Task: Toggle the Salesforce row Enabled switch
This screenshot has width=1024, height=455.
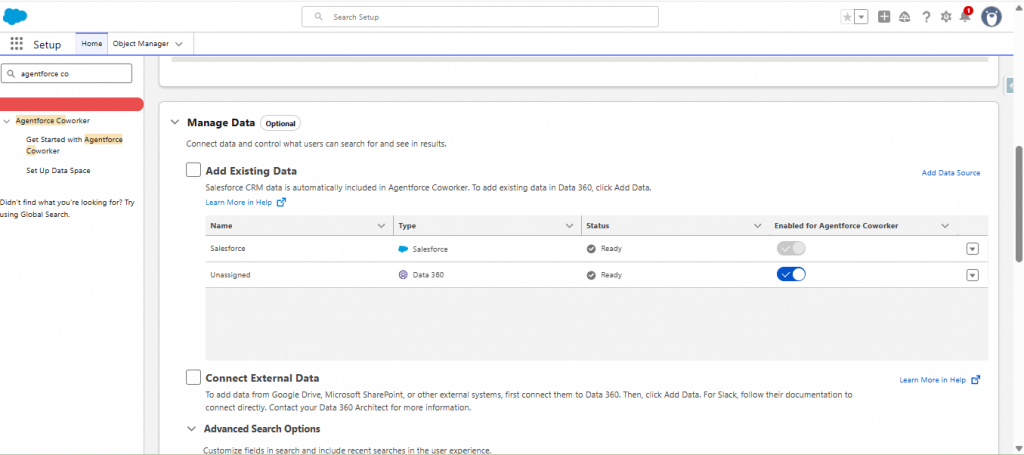Action: point(791,248)
